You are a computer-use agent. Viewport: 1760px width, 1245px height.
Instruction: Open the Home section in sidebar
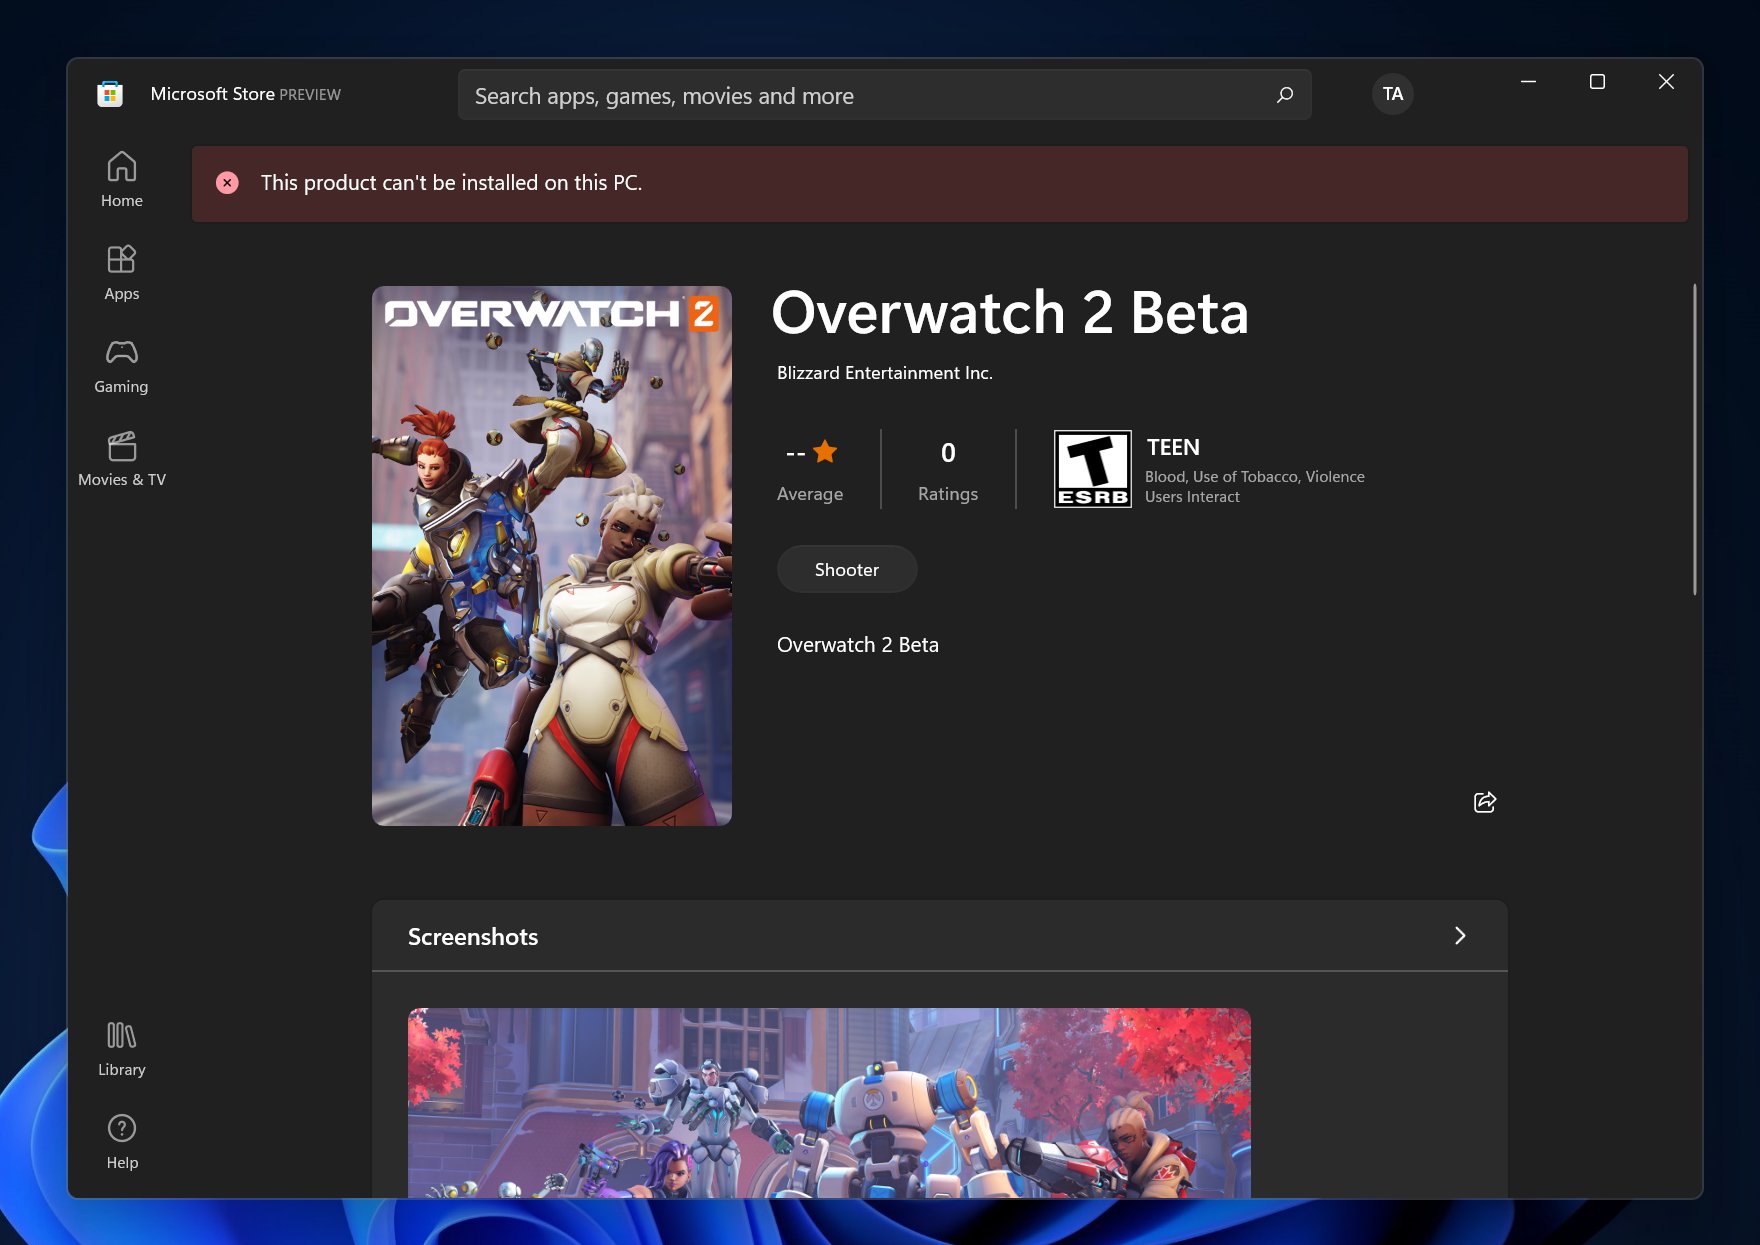(121, 179)
